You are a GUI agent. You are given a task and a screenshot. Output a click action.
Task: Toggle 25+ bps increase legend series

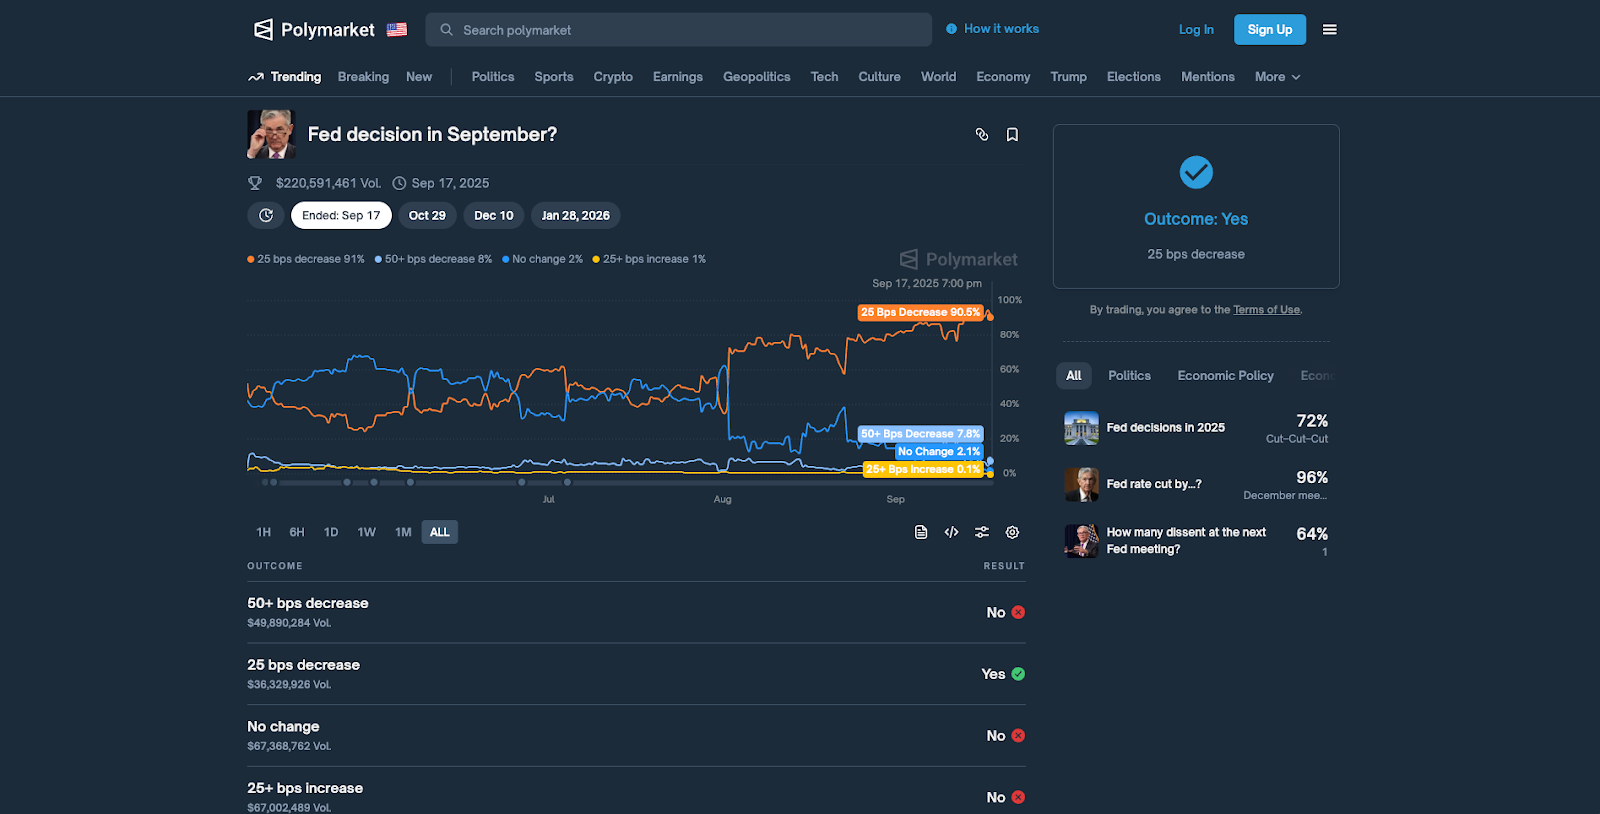coord(649,259)
